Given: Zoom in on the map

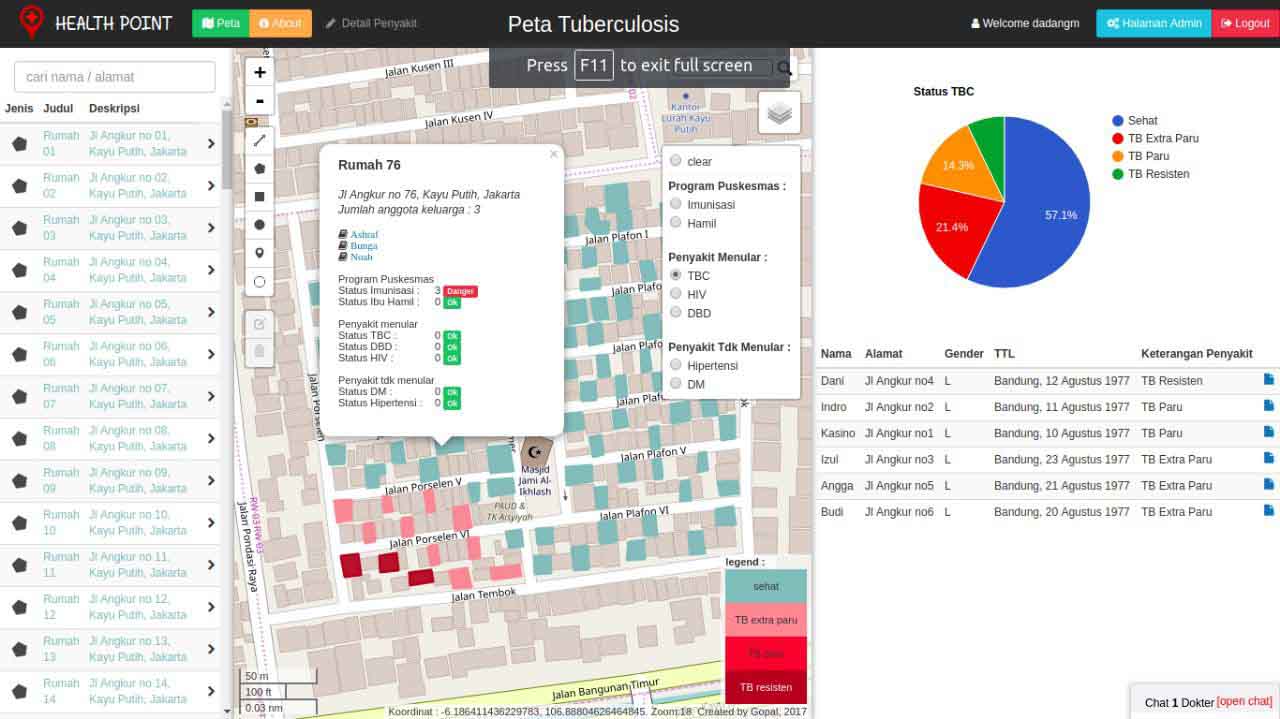Looking at the screenshot, I should pos(260,73).
